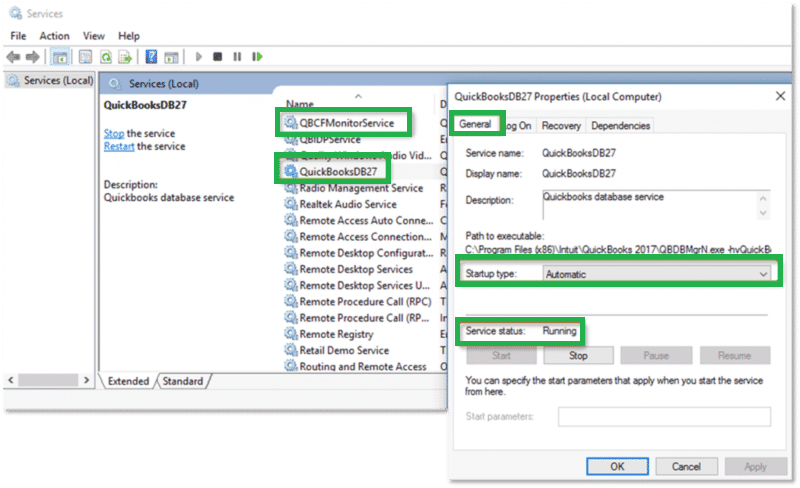Switch to the General tab
800x488 pixels.
(x=475, y=124)
